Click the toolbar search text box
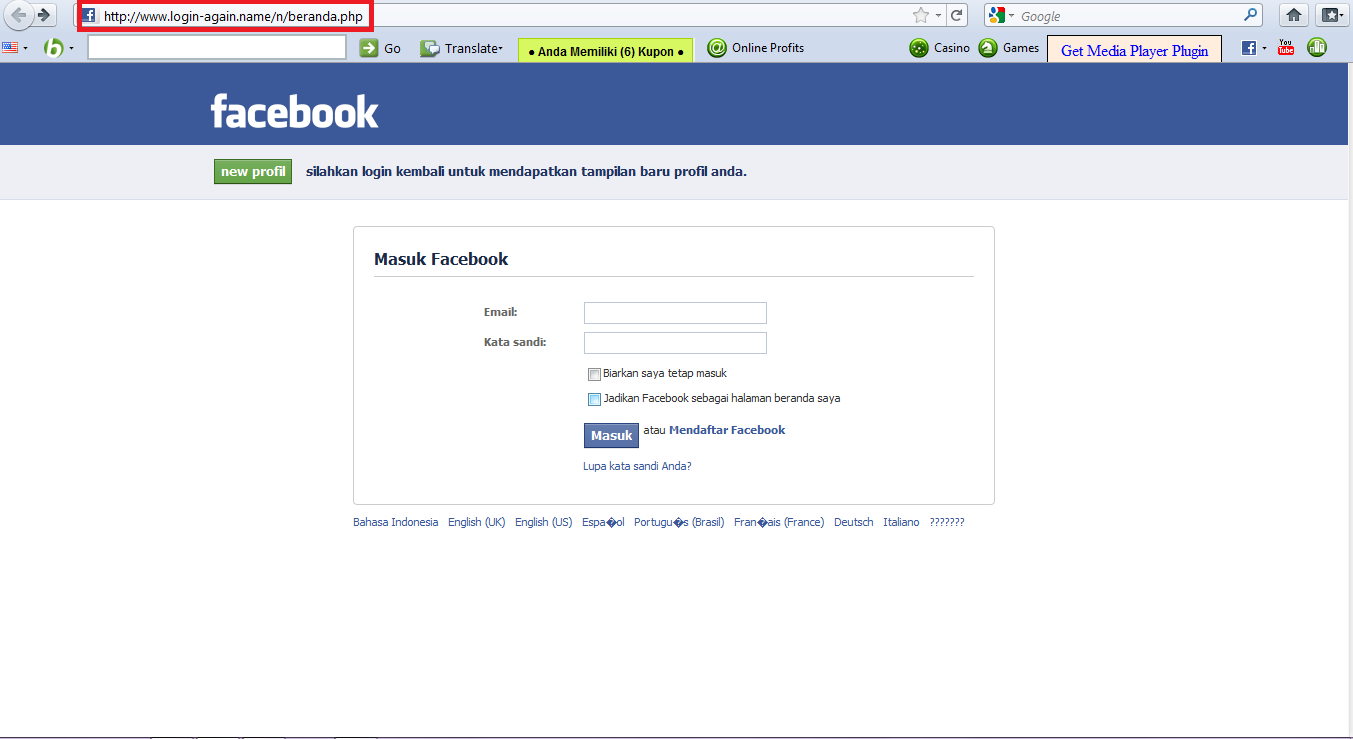The height and width of the screenshot is (739, 1353). (x=217, y=47)
